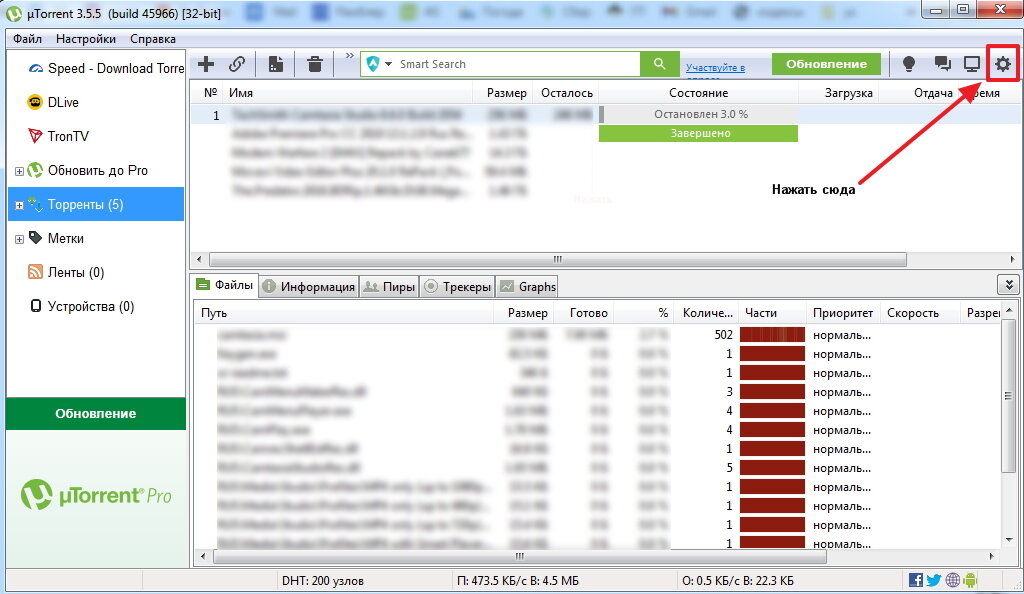Open search provider shield dropdown

379,64
